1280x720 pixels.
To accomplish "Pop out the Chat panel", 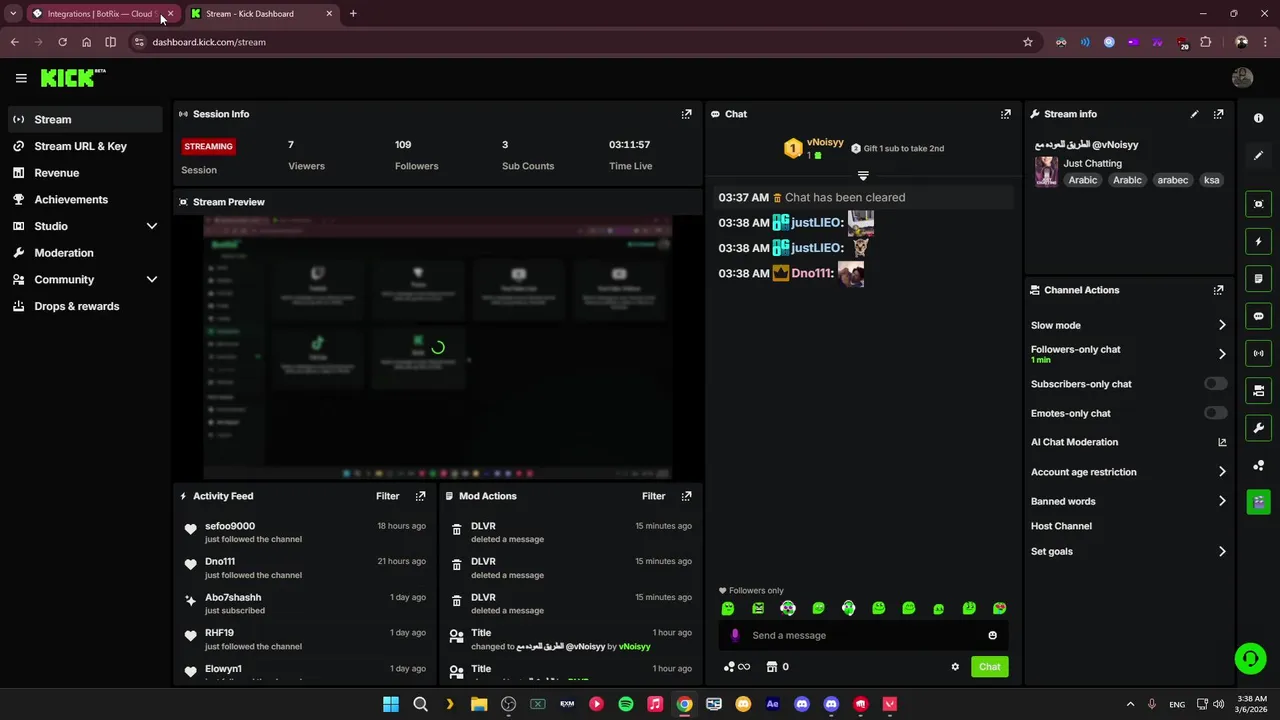I will [1006, 114].
